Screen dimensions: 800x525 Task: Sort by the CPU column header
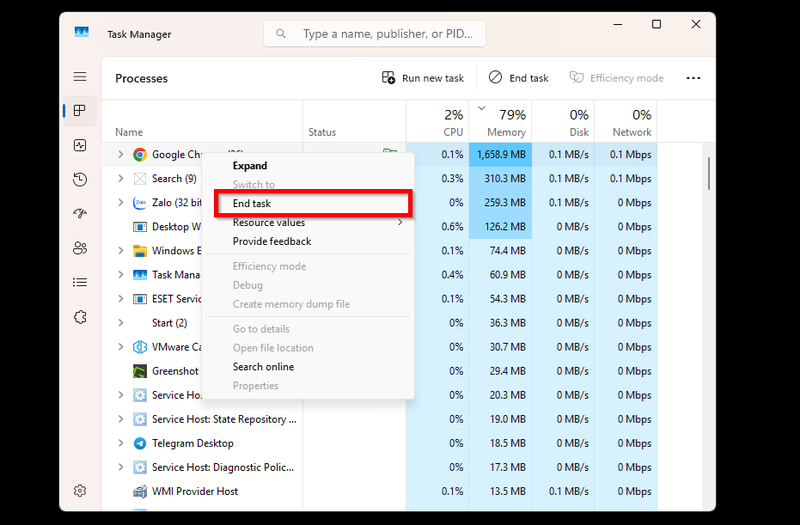[x=437, y=121]
